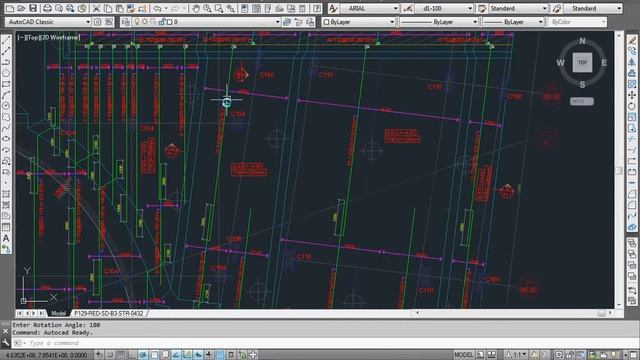Open the Standard table style dropdown
This screenshot has height=360, width=640.
click(518, 8)
